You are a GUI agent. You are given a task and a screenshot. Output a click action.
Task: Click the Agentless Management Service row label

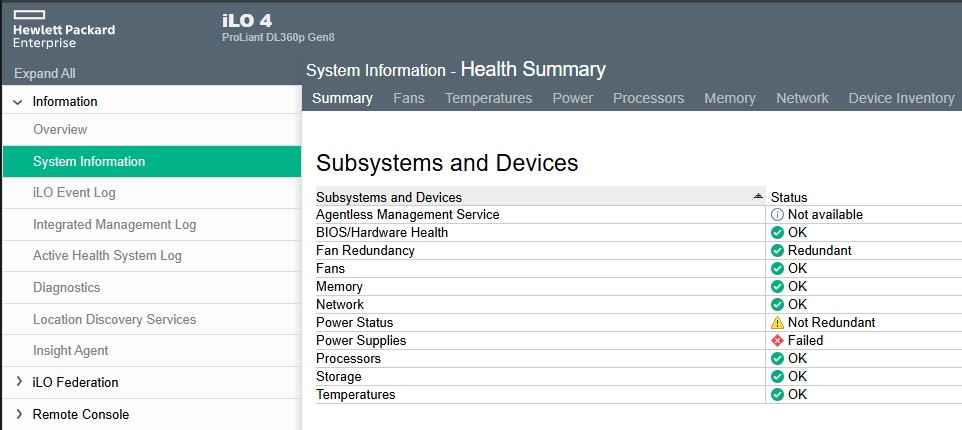pos(407,215)
